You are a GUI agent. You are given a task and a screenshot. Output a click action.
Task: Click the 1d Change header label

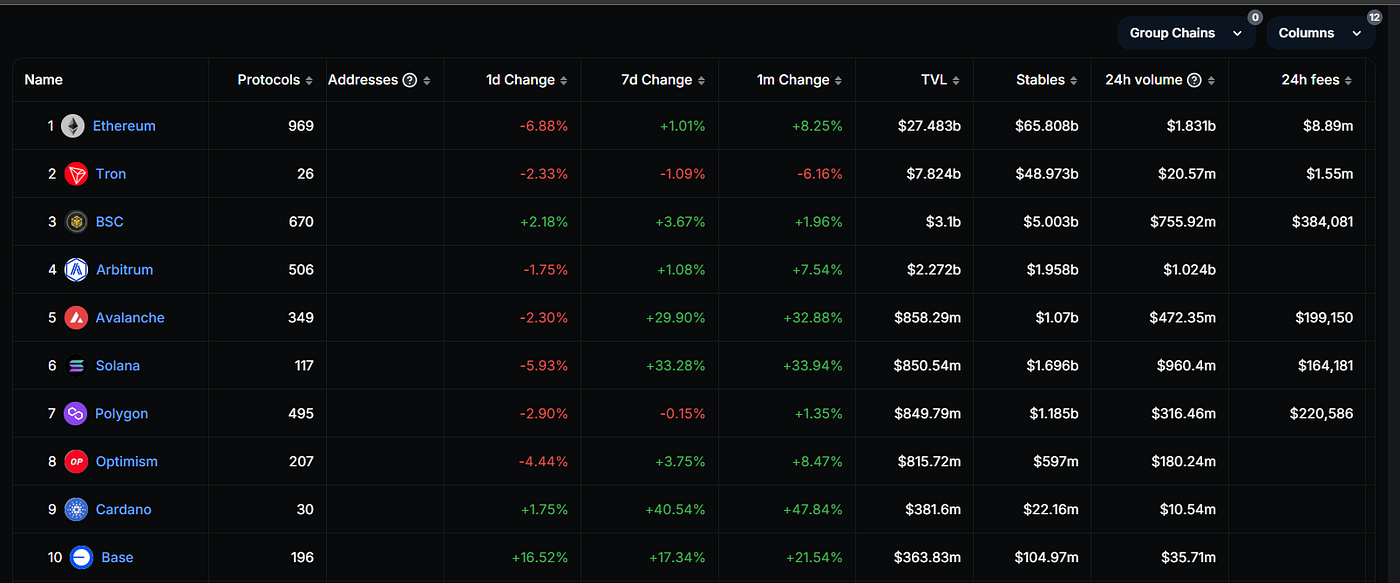[x=520, y=80]
